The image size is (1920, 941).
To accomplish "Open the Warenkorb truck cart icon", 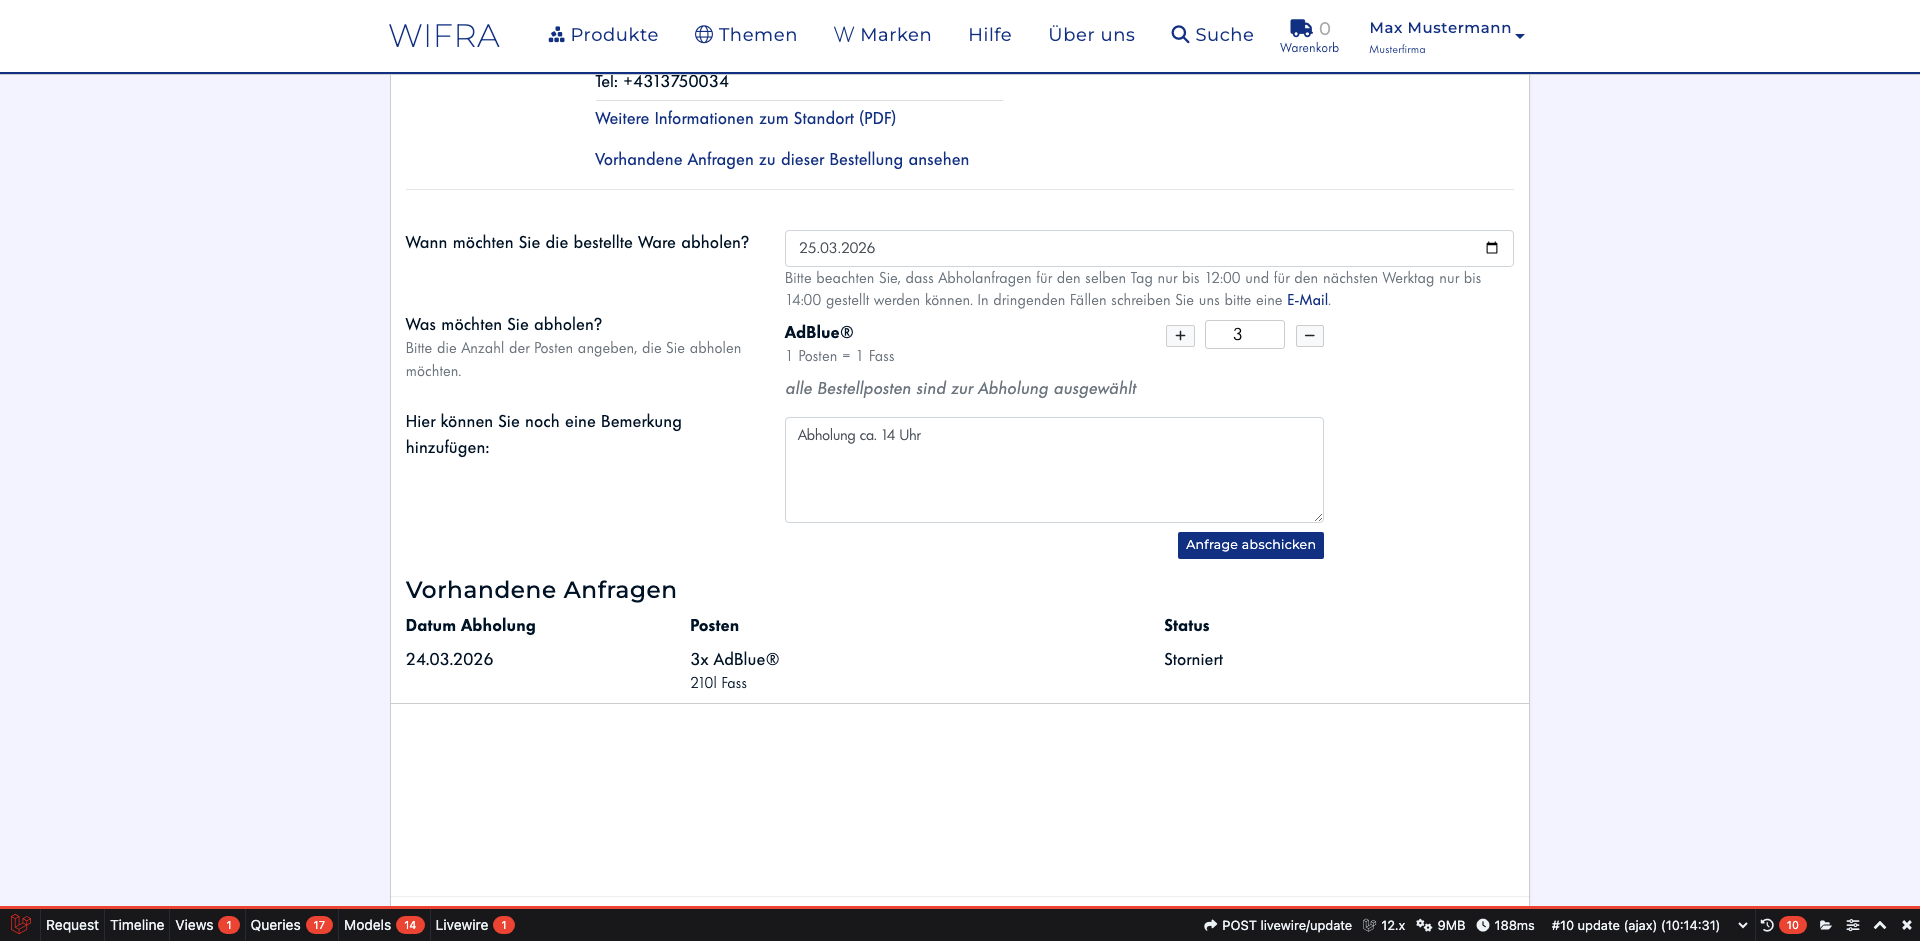I will pos(1300,28).
